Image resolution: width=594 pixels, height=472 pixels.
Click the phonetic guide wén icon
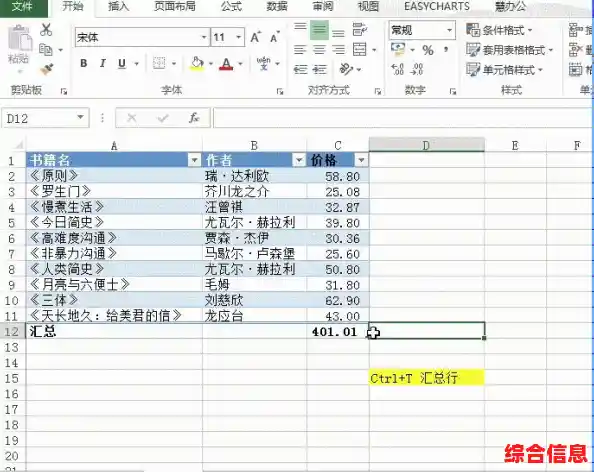pos(264,63)
